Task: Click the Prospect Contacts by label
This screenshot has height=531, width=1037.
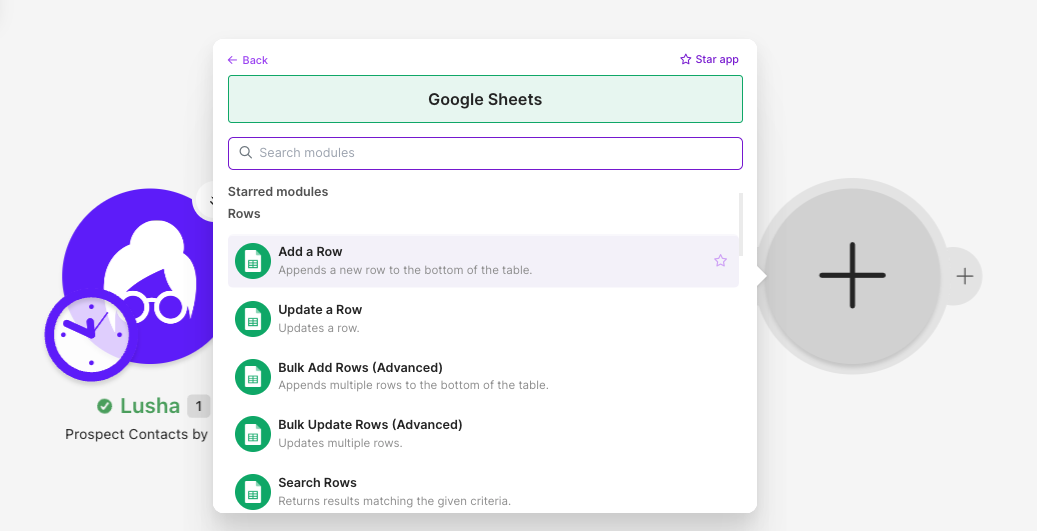Action: [x=136, y=434]
